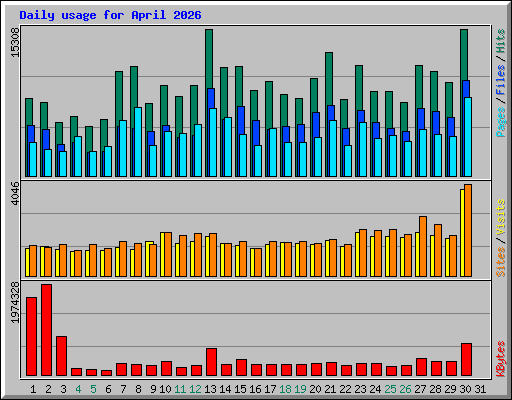
Task: Select weekend day 18 on the x-axis
Action: pos(285,389)
